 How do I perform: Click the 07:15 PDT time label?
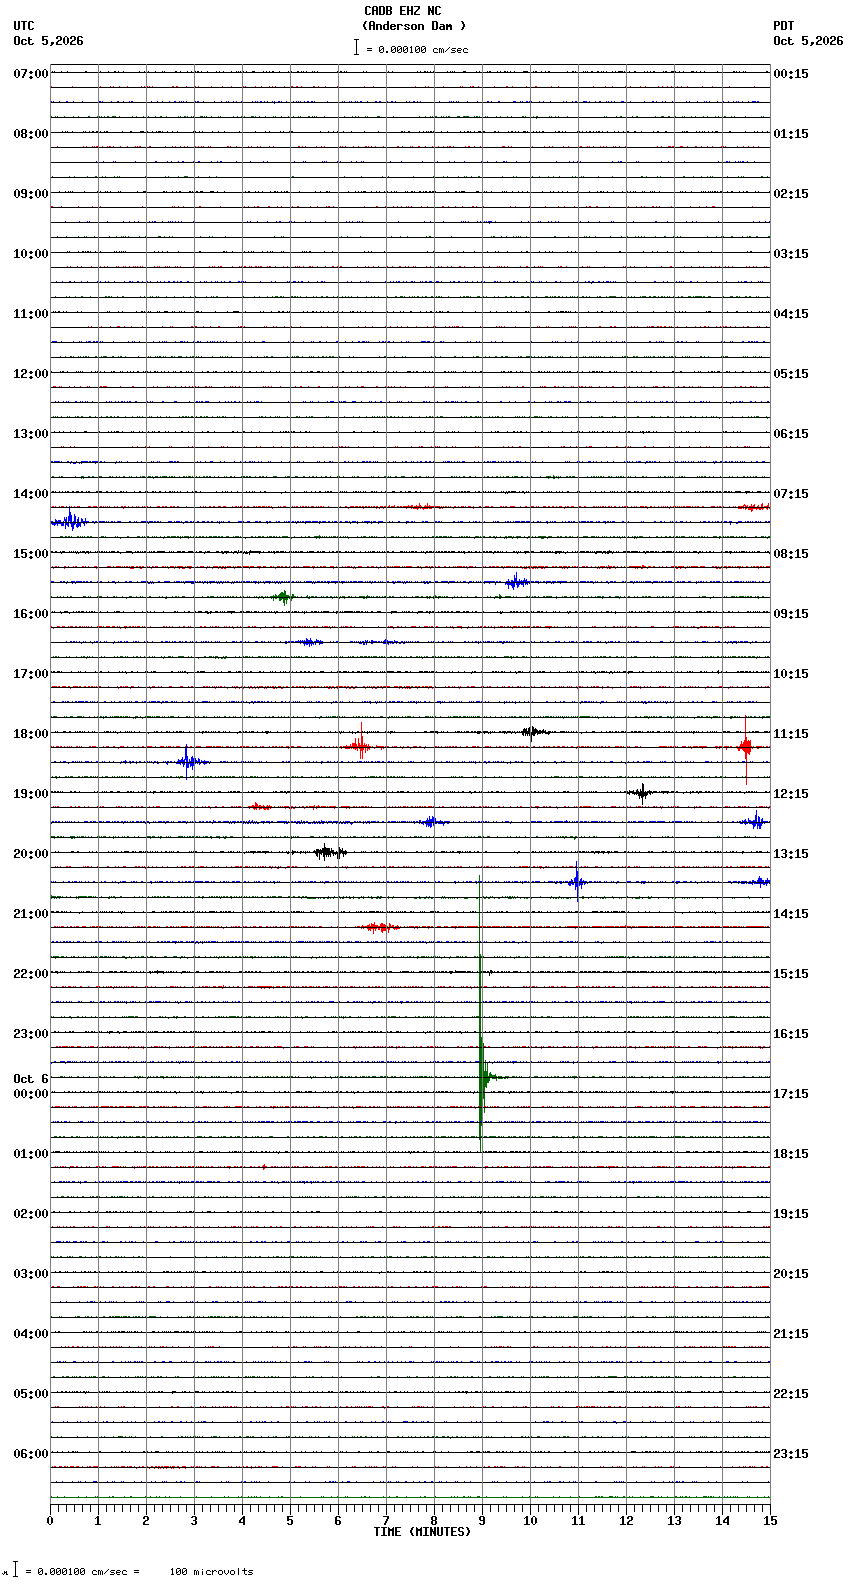point(791,494)
